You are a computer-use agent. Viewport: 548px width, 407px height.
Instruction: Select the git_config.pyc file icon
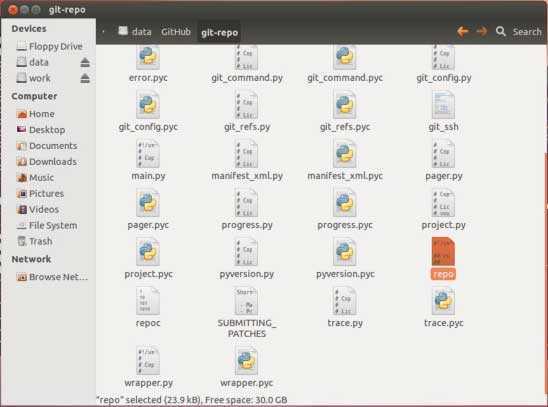click(x=148, y=105)
